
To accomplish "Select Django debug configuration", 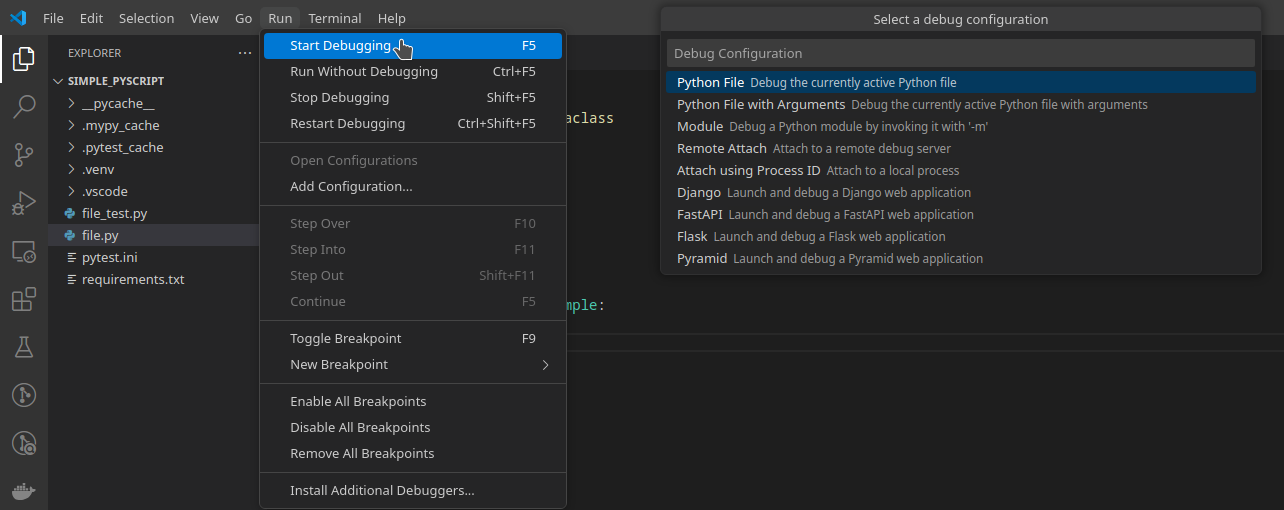I will (961, 192).
